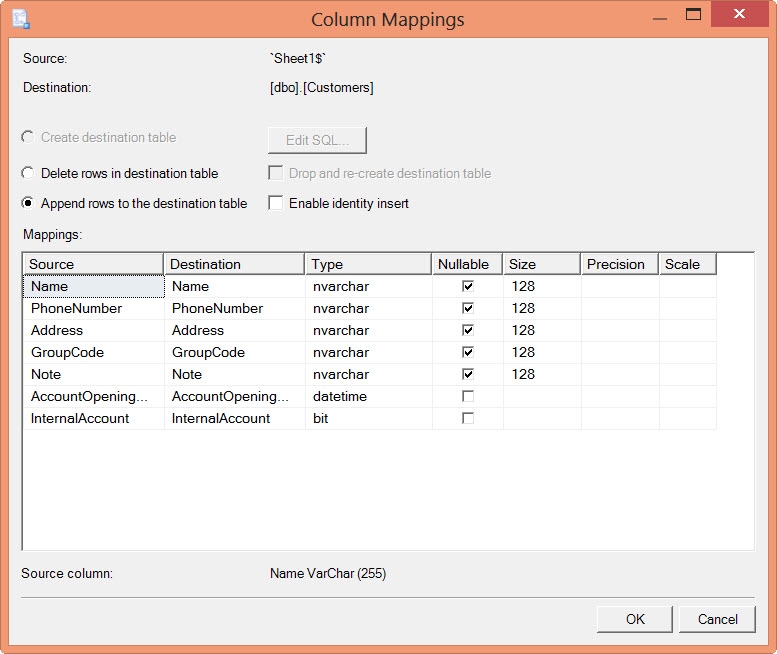Open destination dropdown for AccountOpening... row
777x654 pixels.
click(x=235, y=396)
